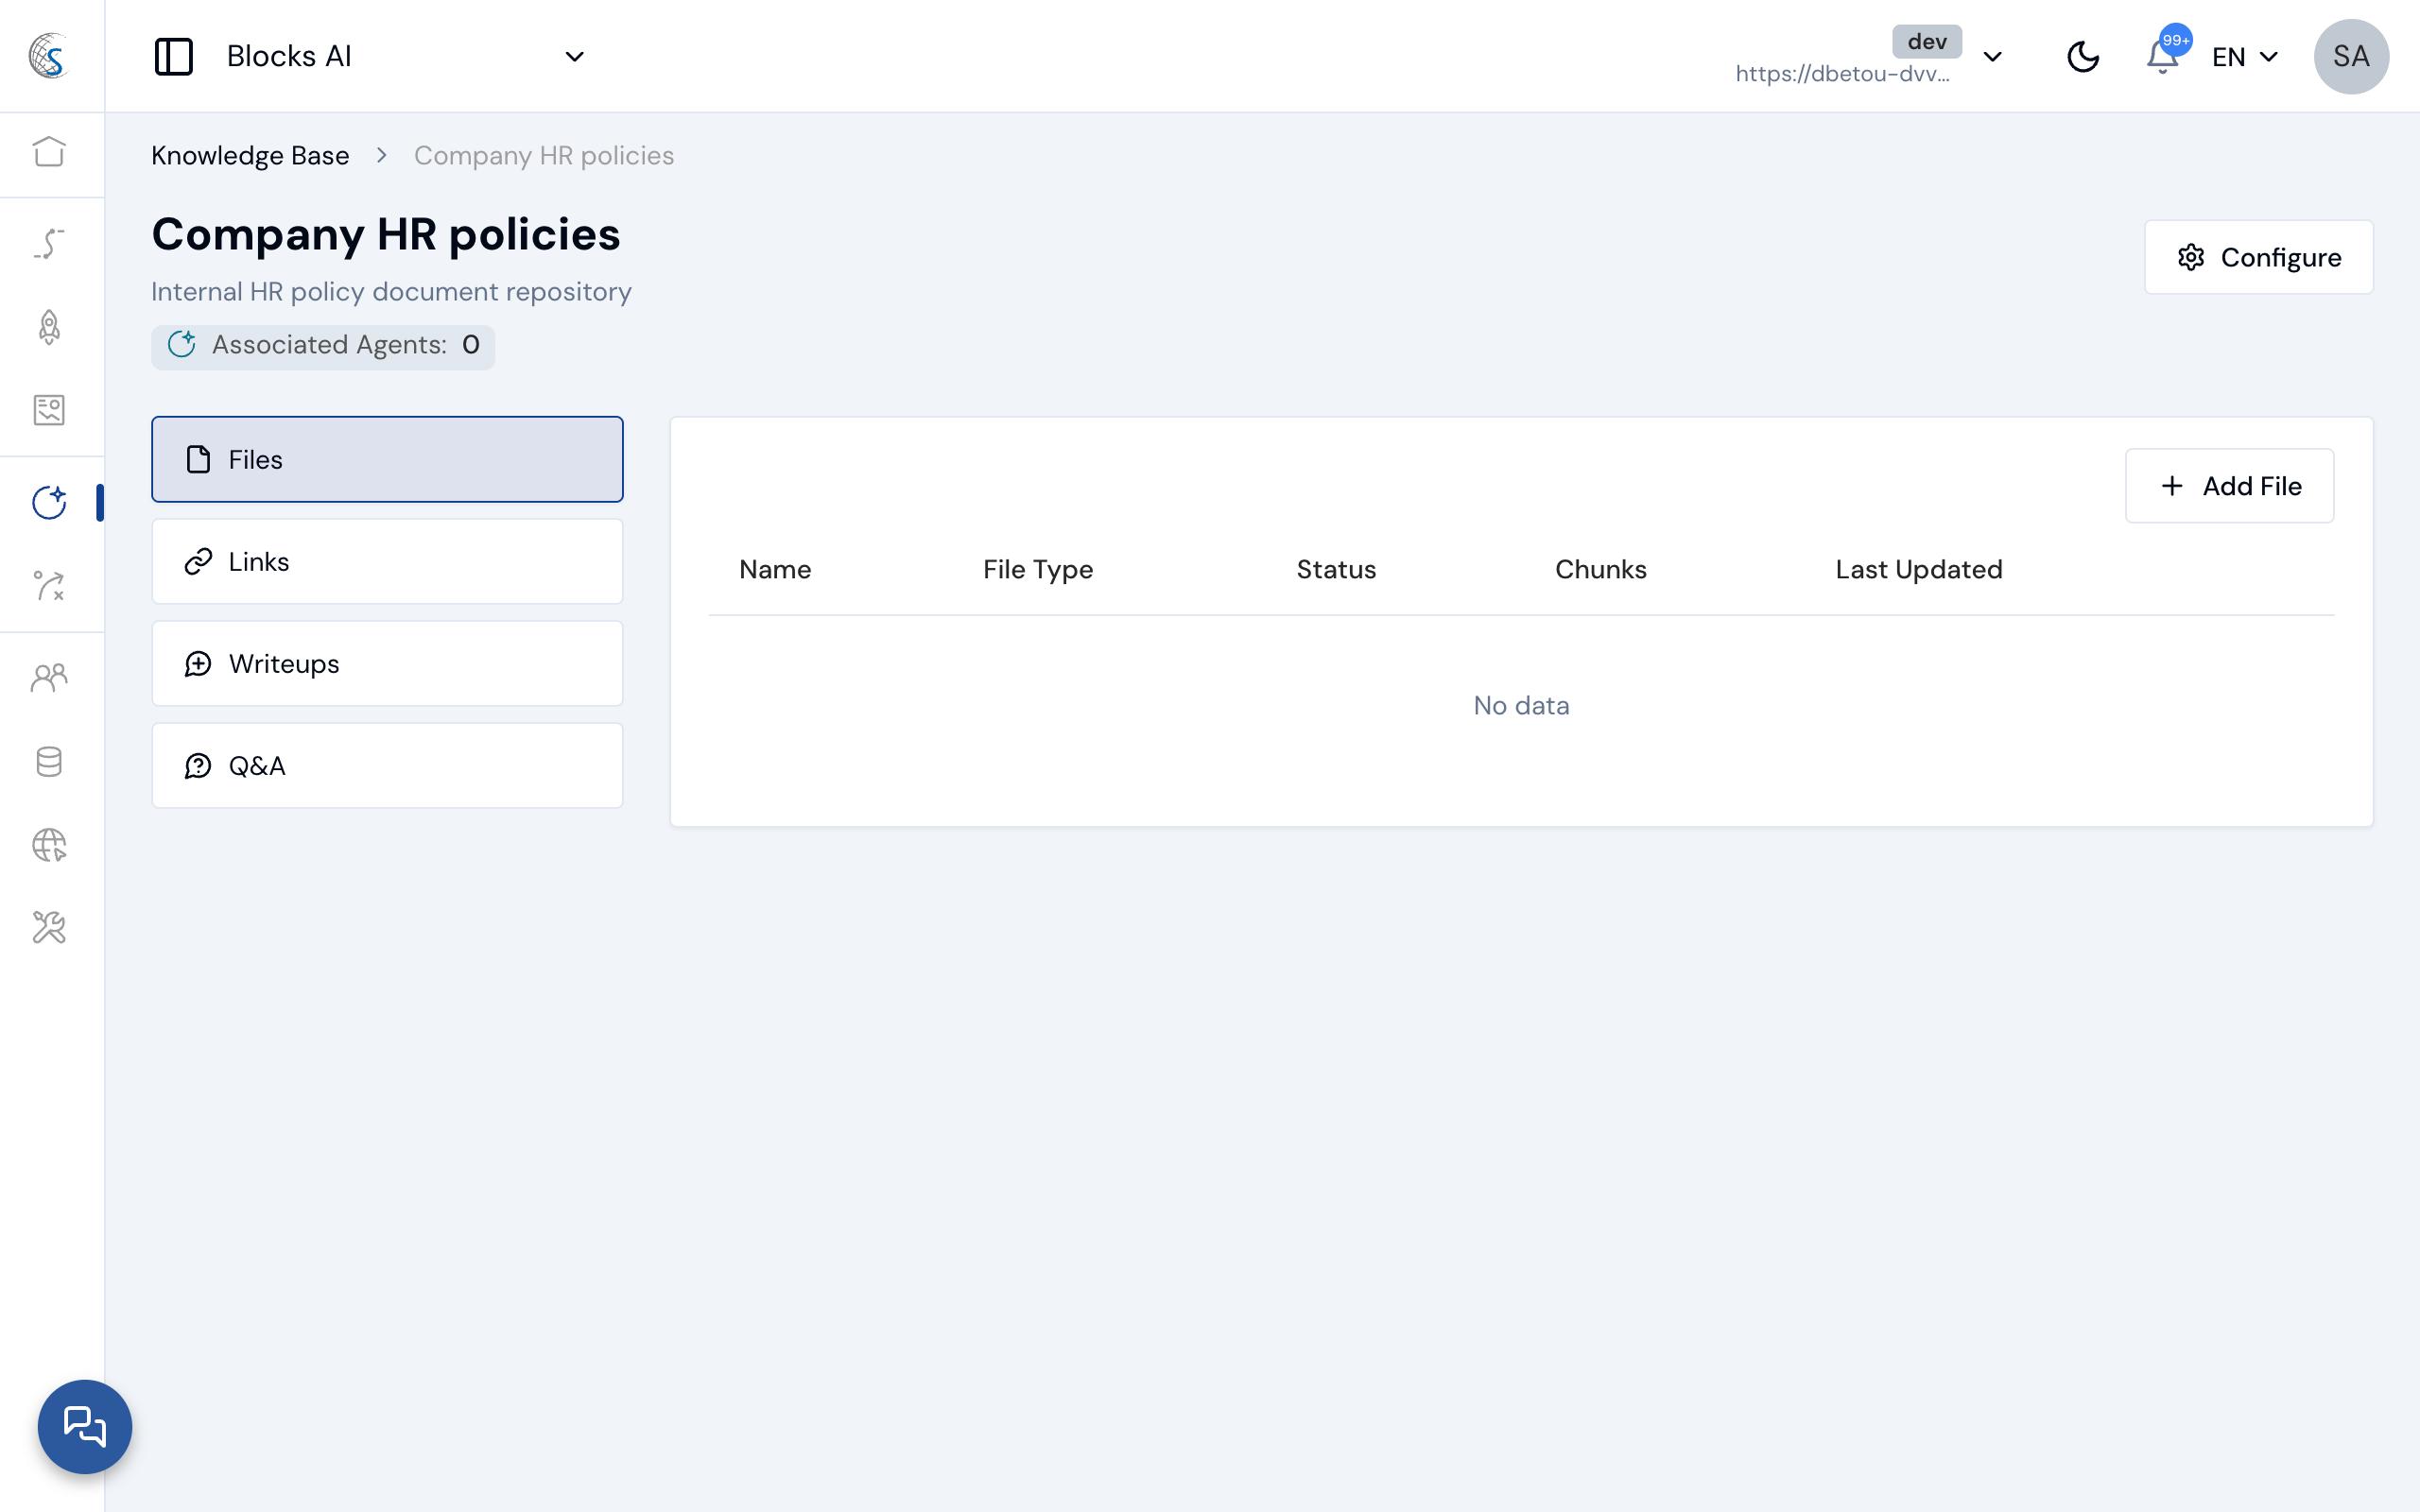This screenshot has height=1512, width=2420.
Task: Open the Home sidebar icon
Action: tap(48, 154)
